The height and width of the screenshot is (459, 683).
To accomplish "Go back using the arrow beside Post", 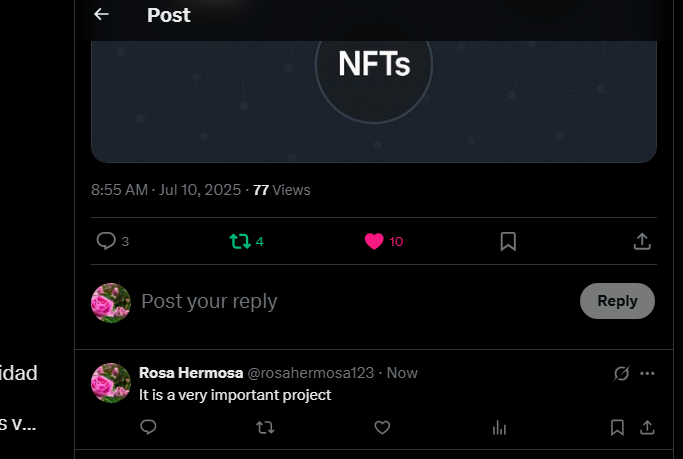I will (101, 14).
